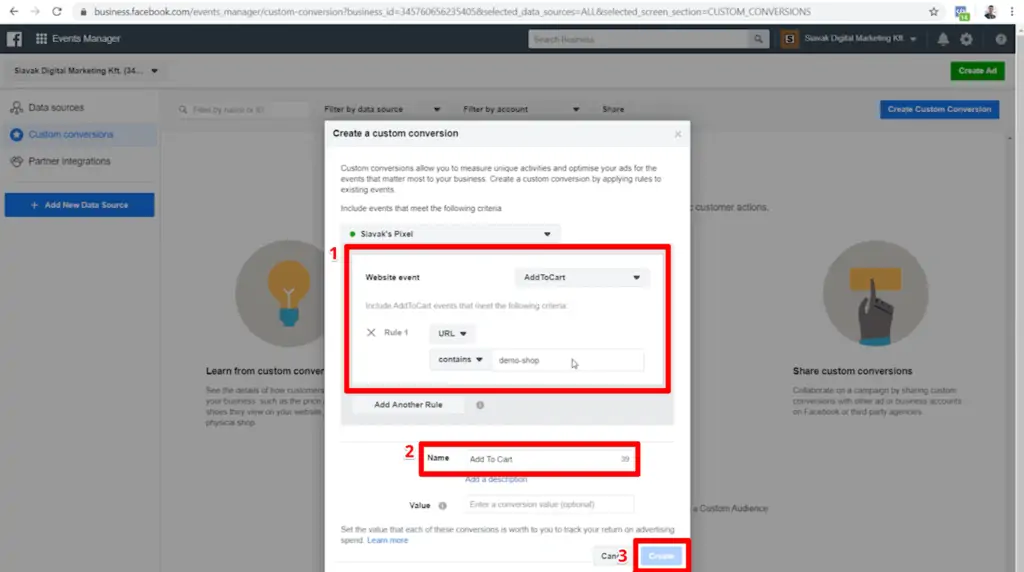Remove Rule 1 with X icon
Viewport: 1024px width, 572px height.
(371, 332)
